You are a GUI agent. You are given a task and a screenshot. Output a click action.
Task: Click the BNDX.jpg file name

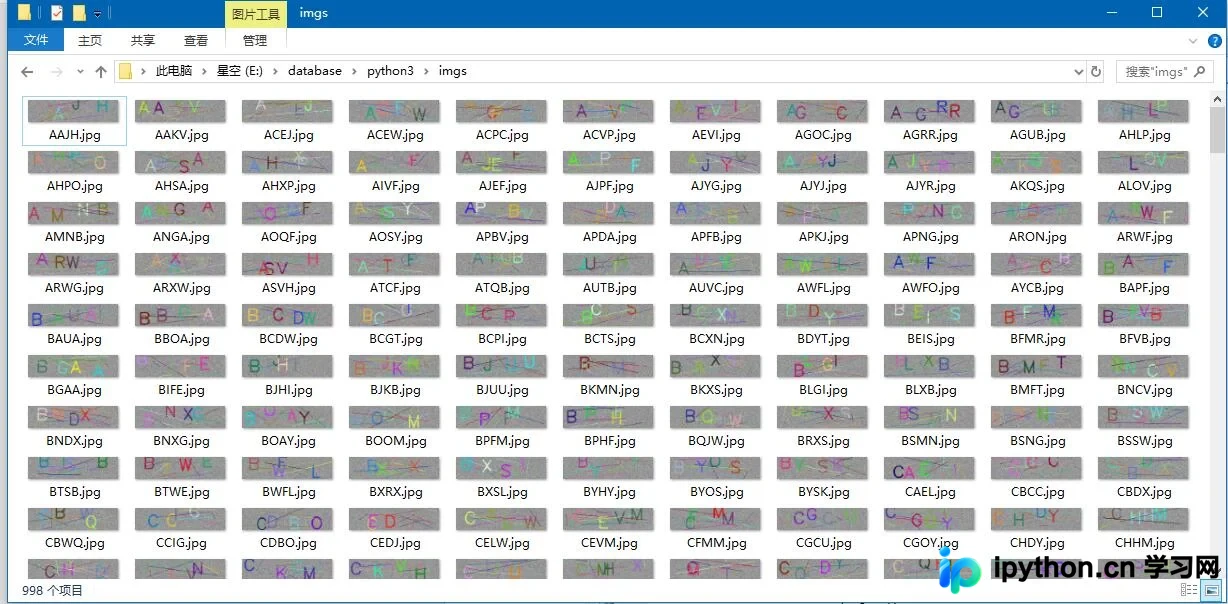pos(74,441)
